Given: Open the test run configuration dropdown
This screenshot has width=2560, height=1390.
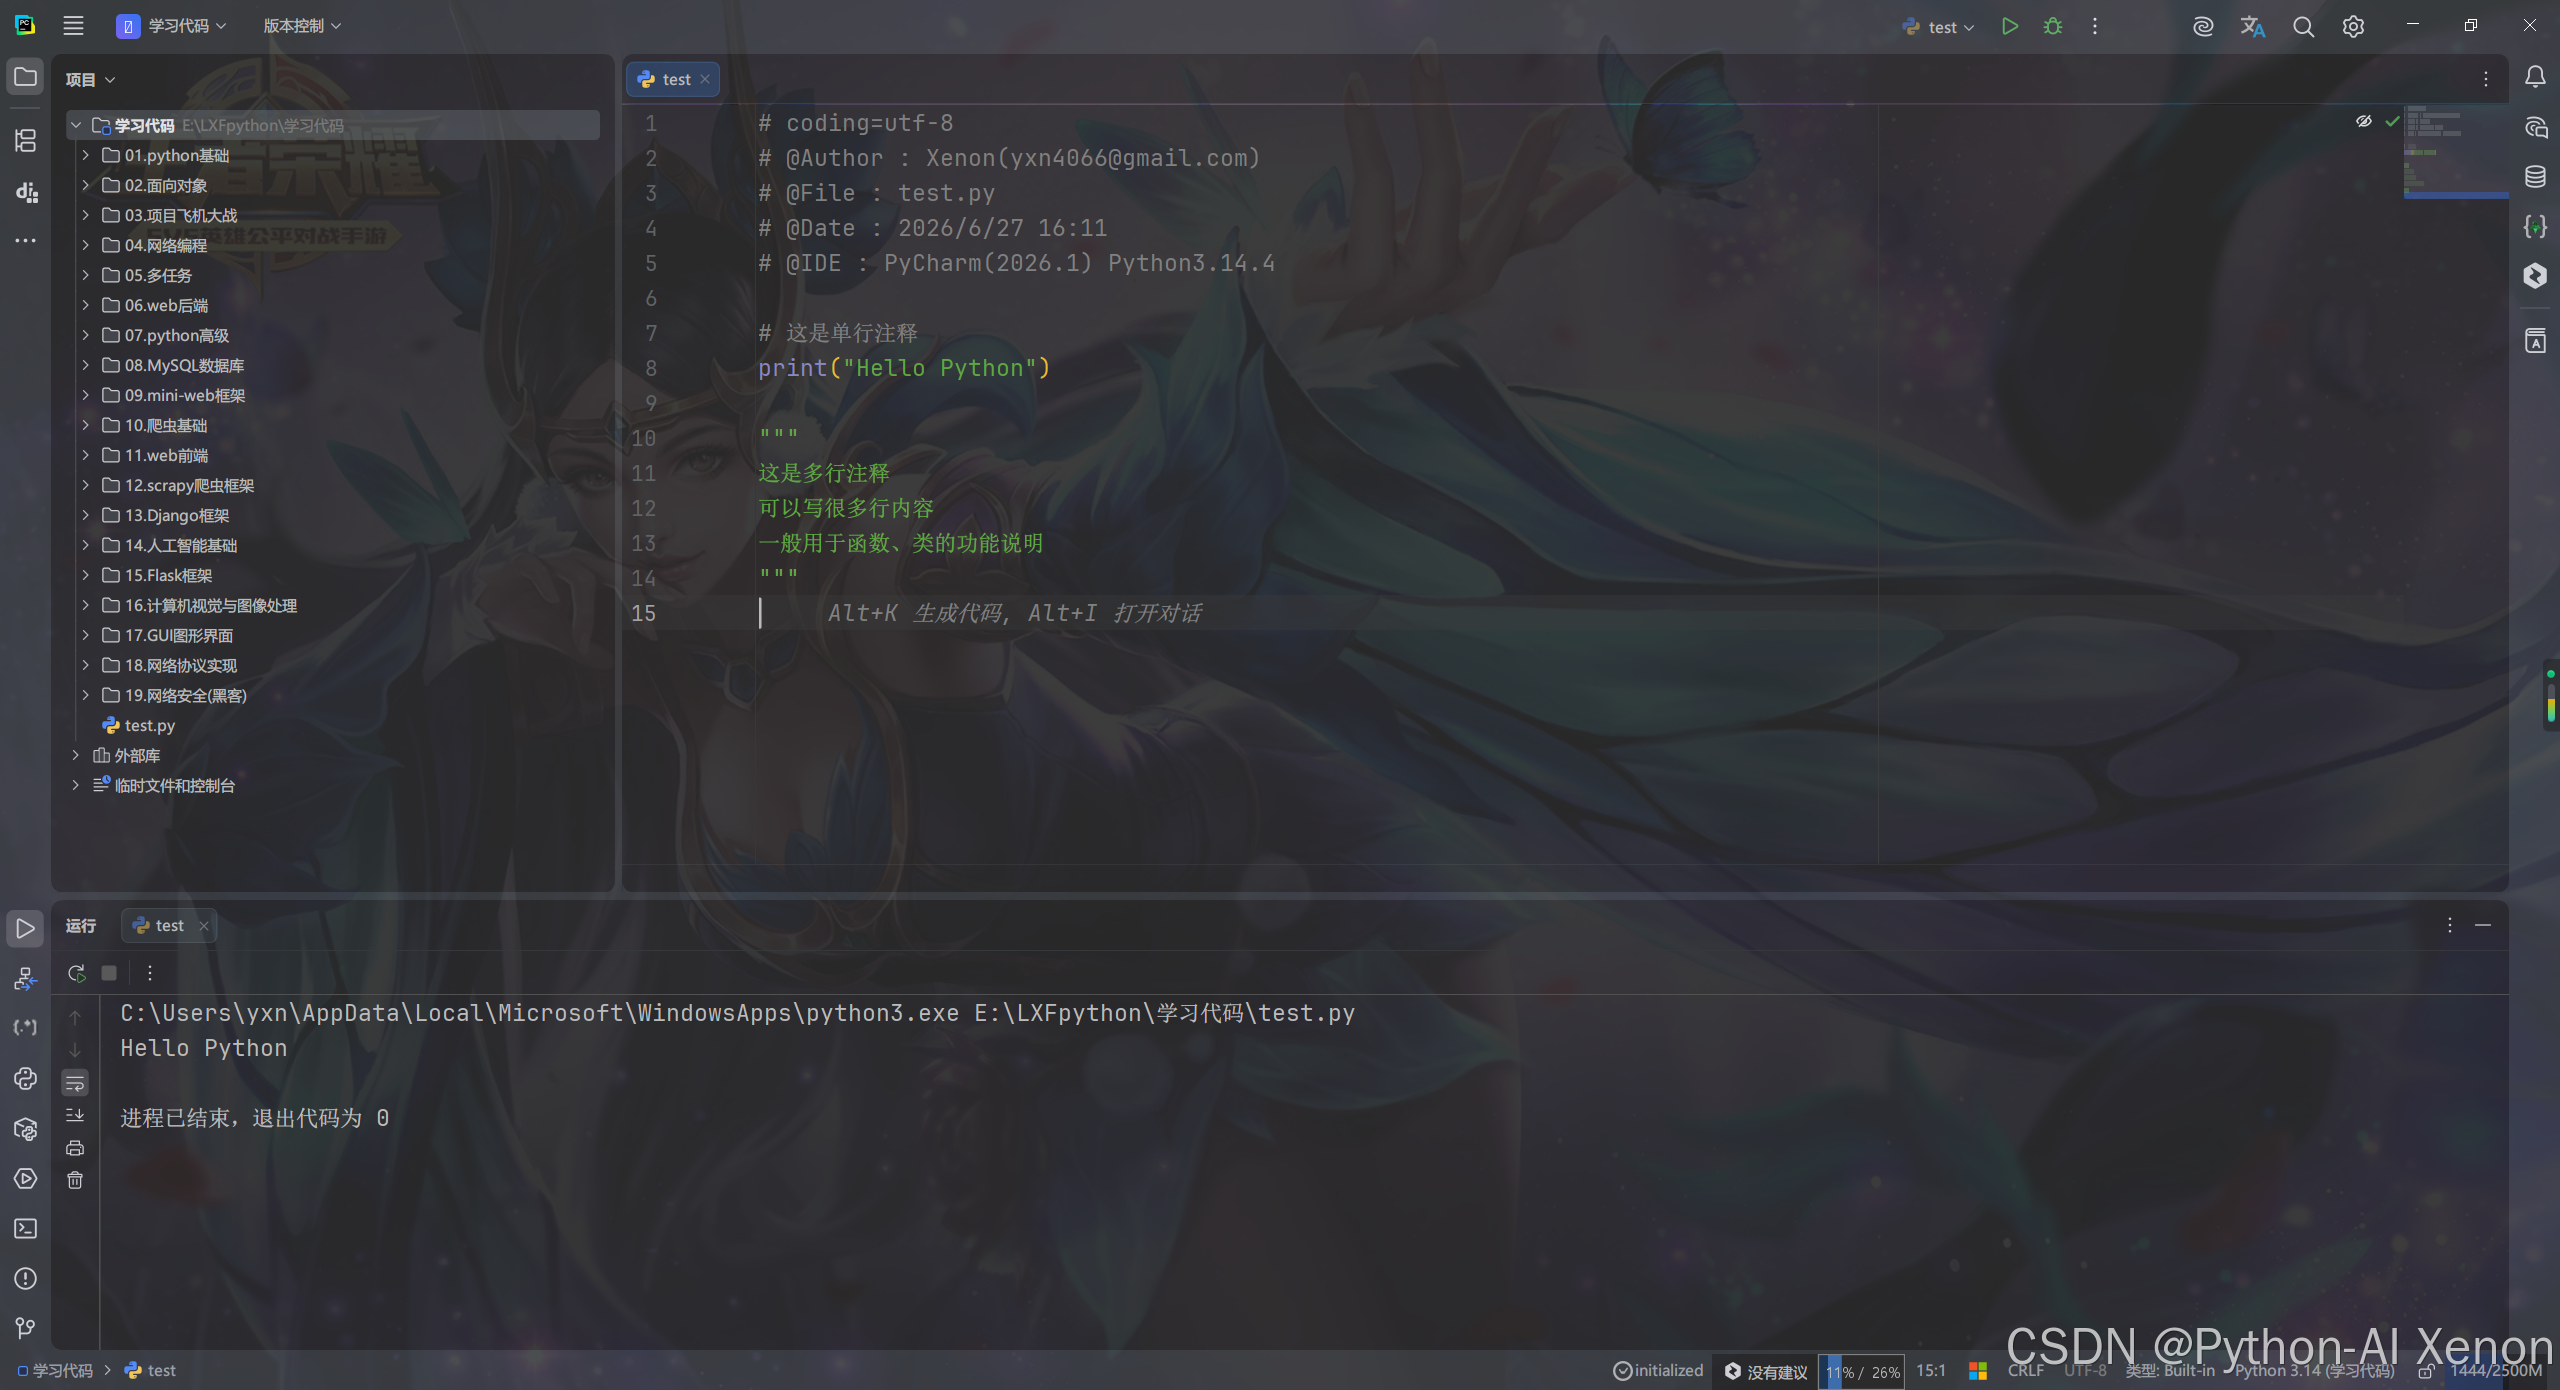Looking at the screenshot, I should [1938, 27].
